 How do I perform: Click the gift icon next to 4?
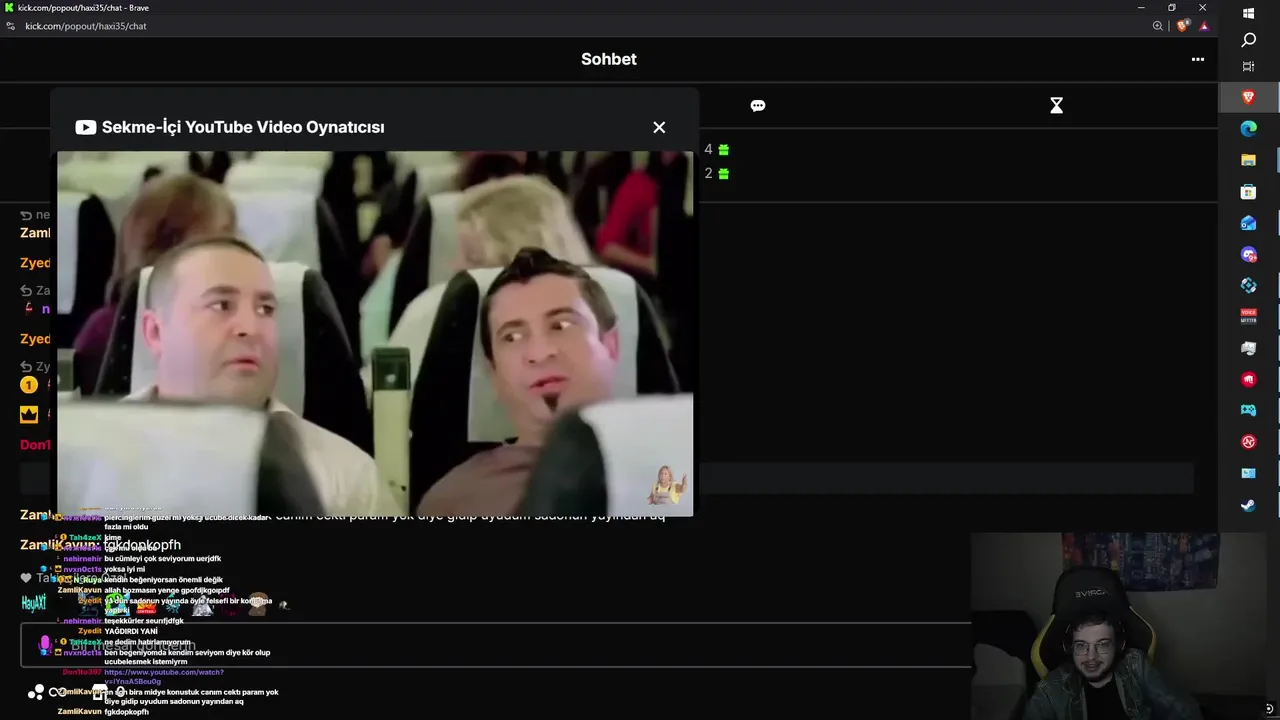coord(724,150)
